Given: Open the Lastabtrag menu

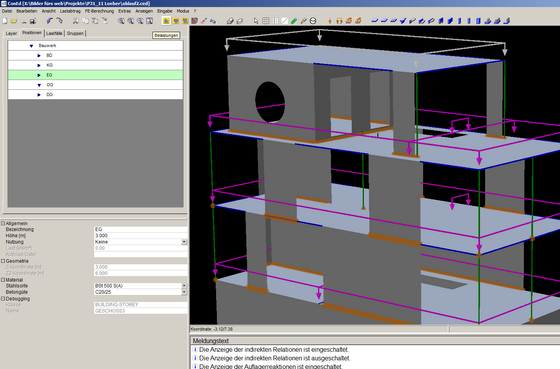Looking at the screenshot, I should pos(70,11).
